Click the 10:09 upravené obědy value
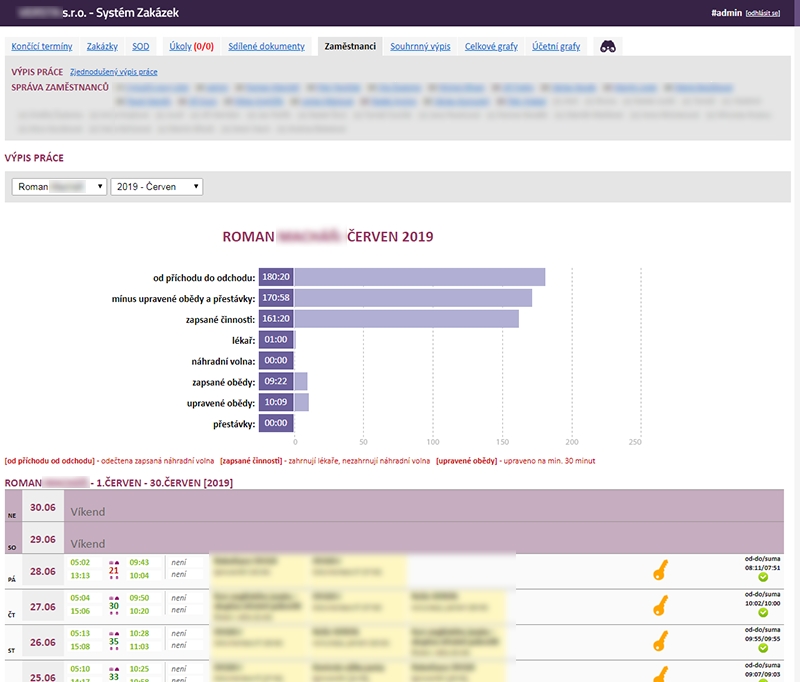 (x=276, y=402)
